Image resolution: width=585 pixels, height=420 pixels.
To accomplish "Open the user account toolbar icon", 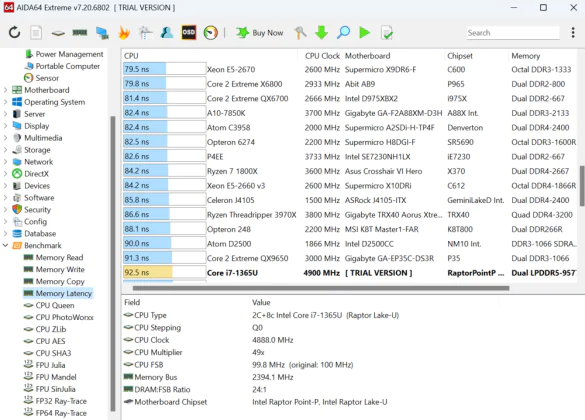I will click(x=167, y=33).
